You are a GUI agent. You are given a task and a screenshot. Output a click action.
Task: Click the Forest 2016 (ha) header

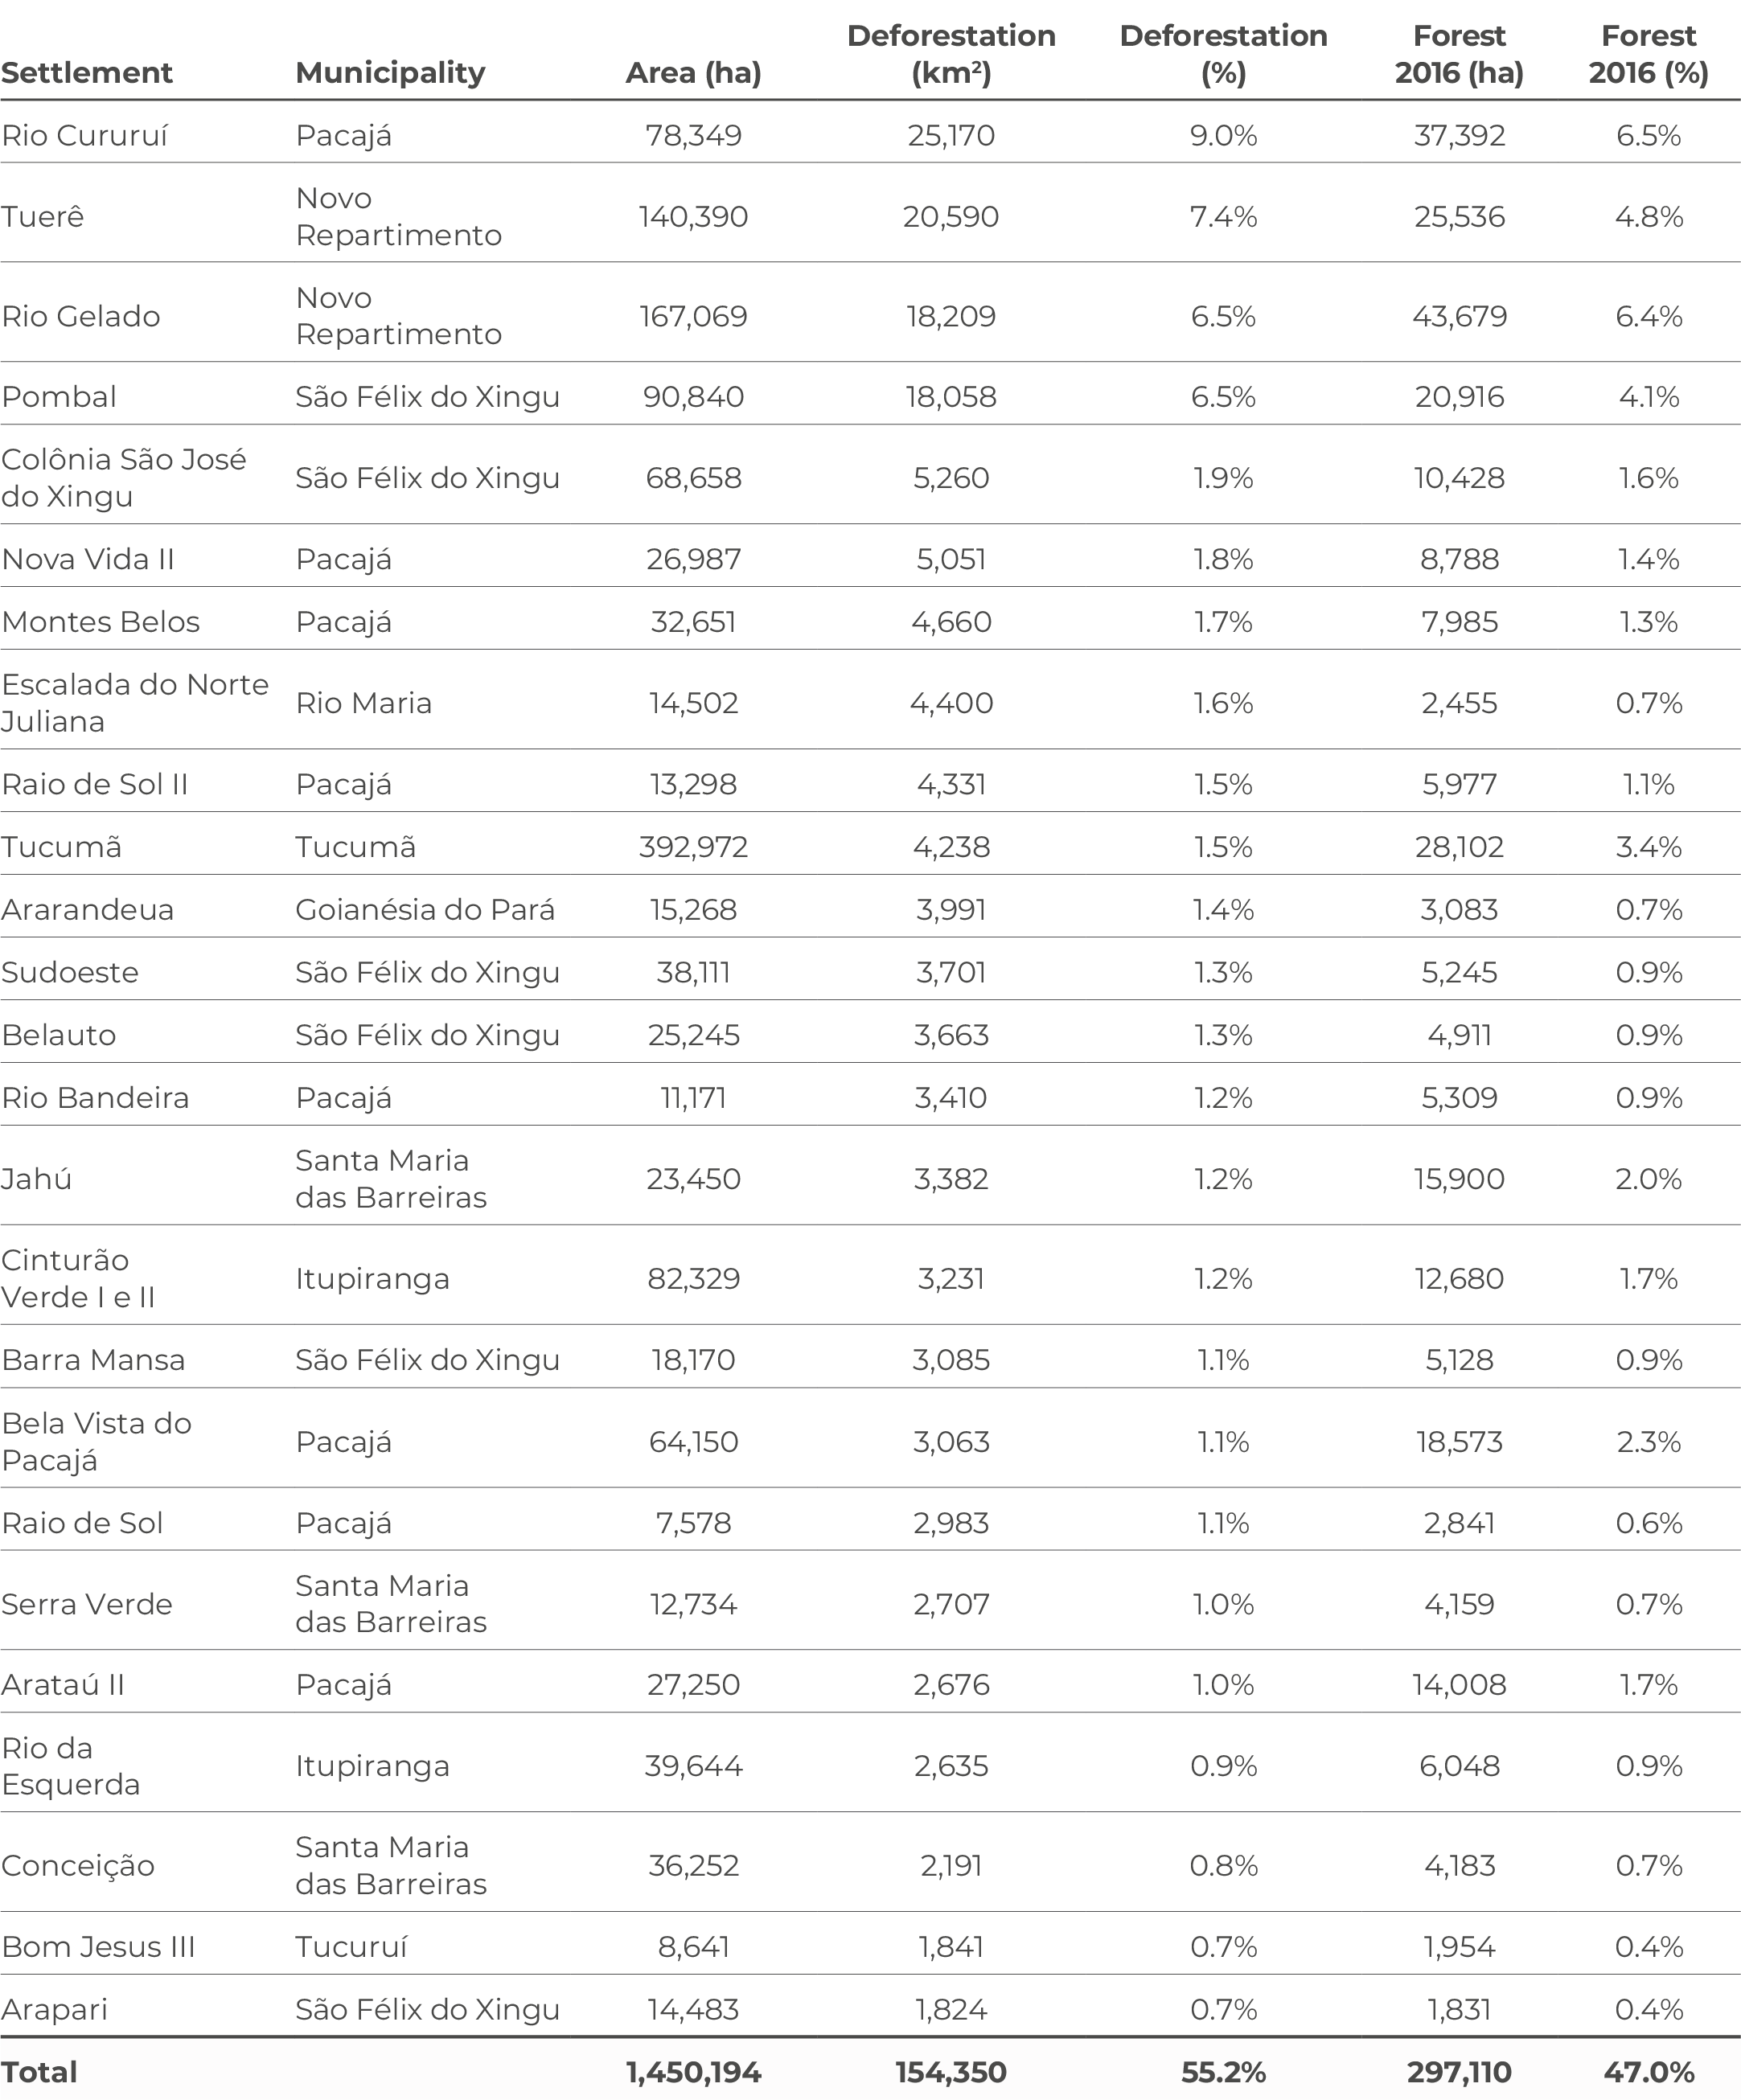[1459, 54]
